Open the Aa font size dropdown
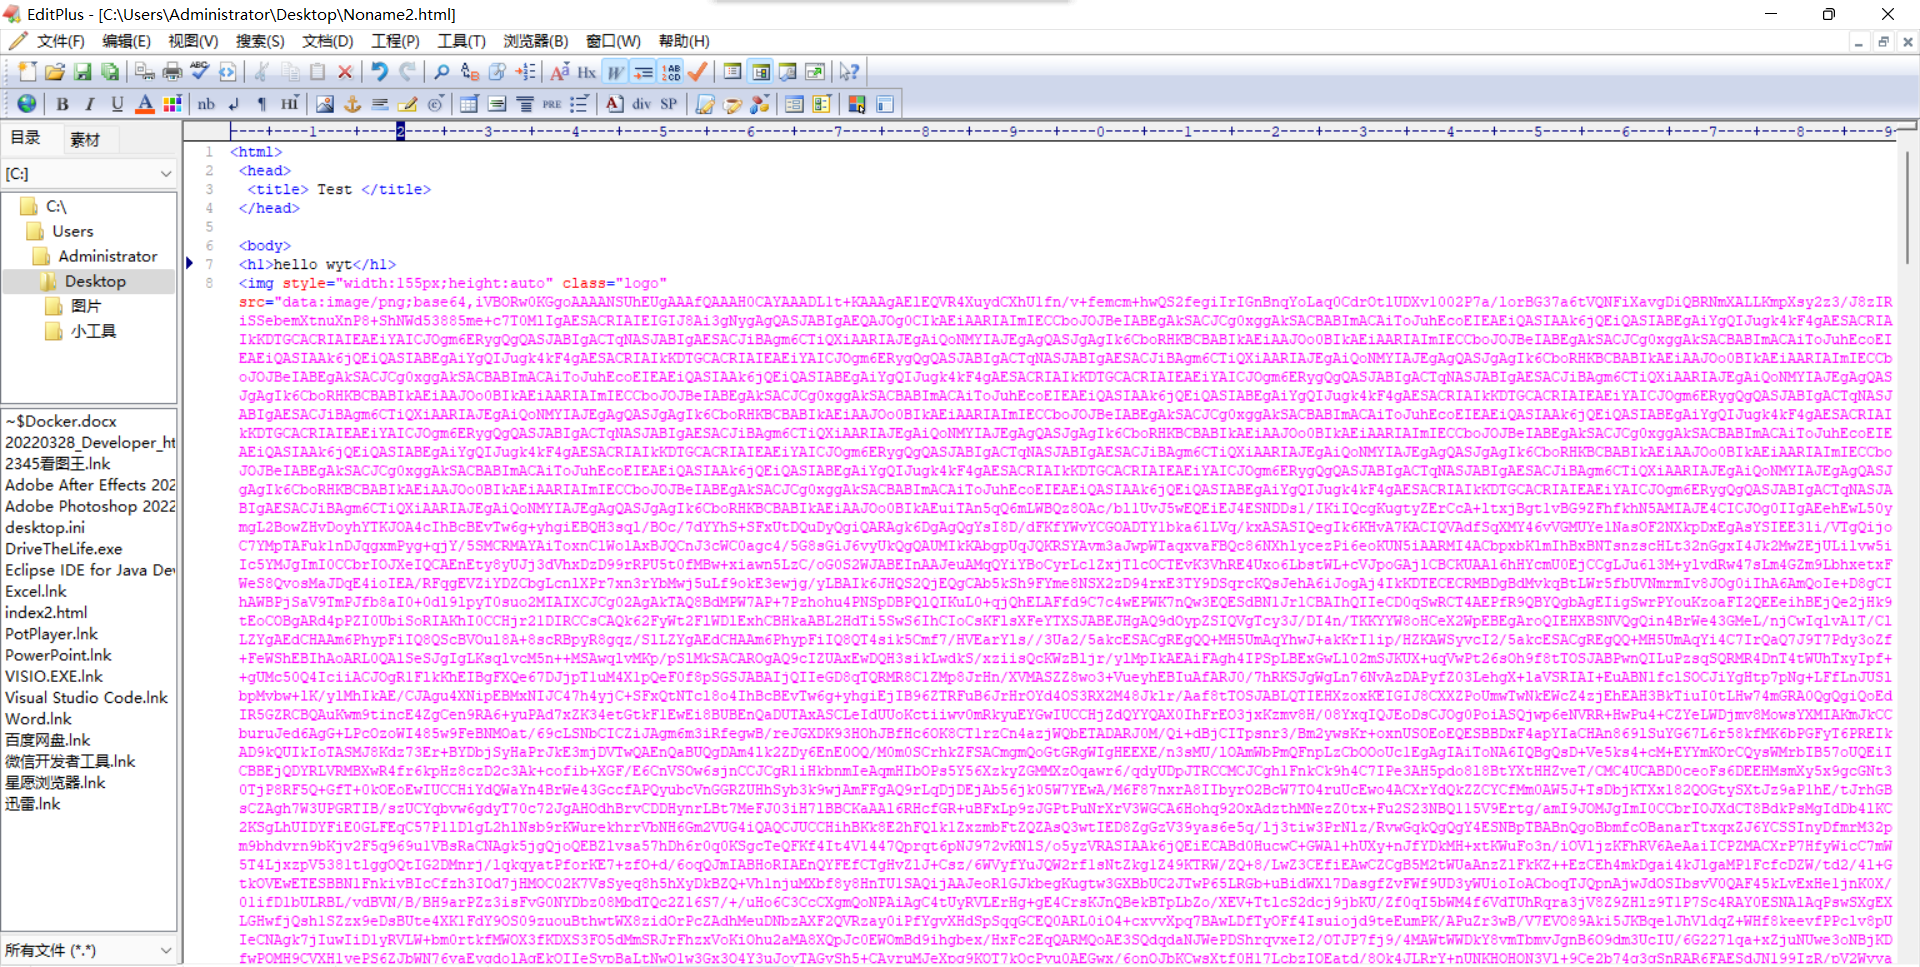Screen dimensions: 1920x967 (x=560, y=72)
